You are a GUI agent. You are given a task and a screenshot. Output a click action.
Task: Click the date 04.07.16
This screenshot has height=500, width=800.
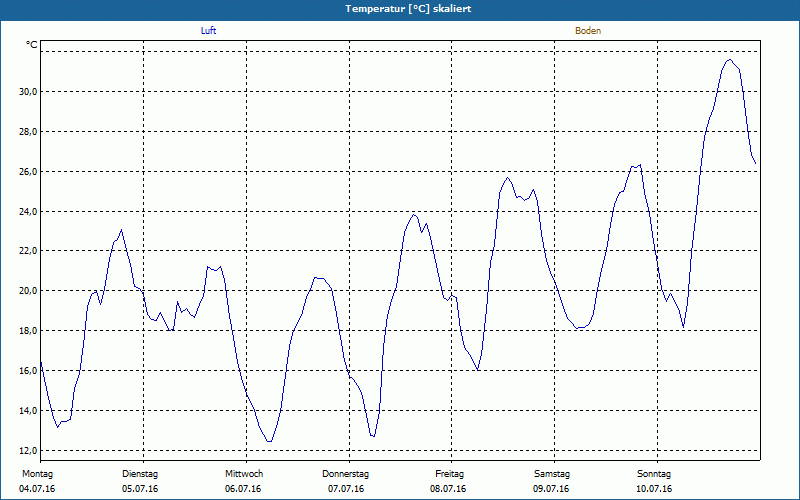[x=37, y=489]
